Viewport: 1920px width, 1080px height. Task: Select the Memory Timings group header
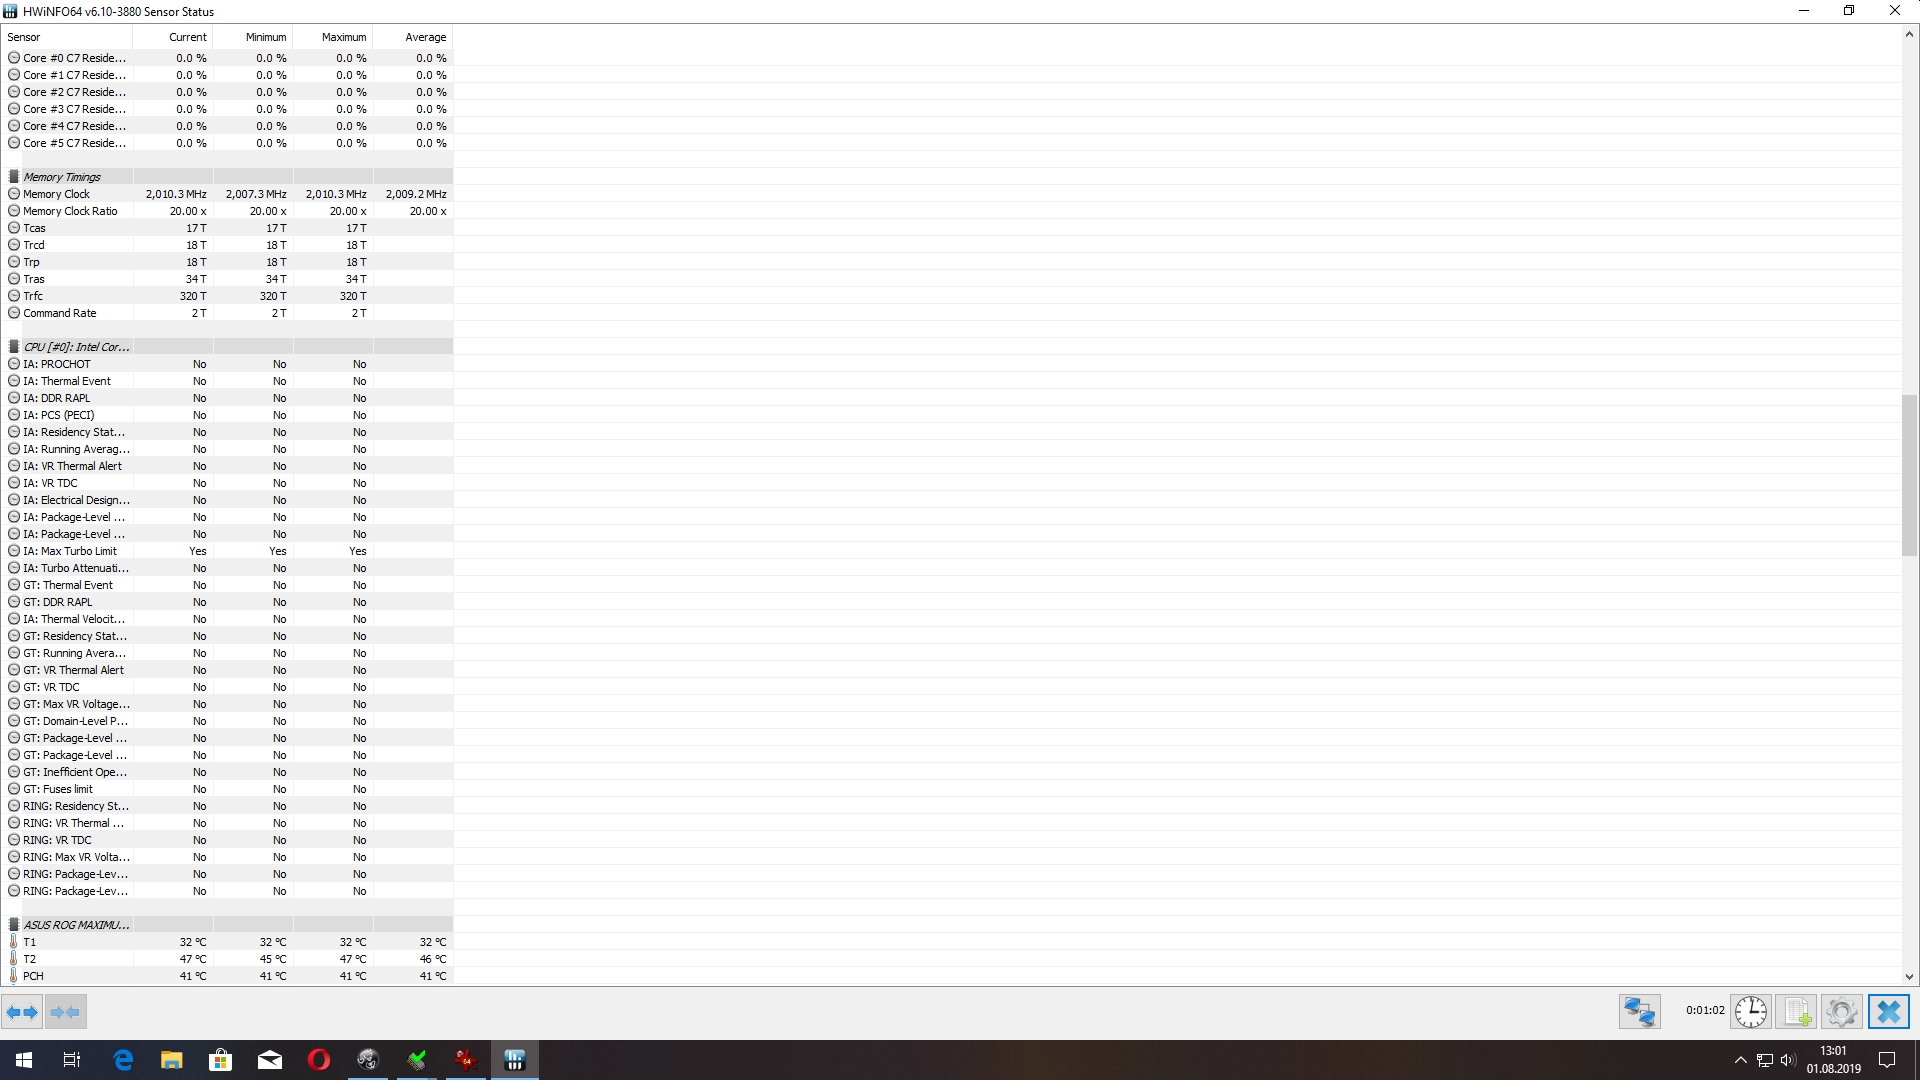pos(228,177)
